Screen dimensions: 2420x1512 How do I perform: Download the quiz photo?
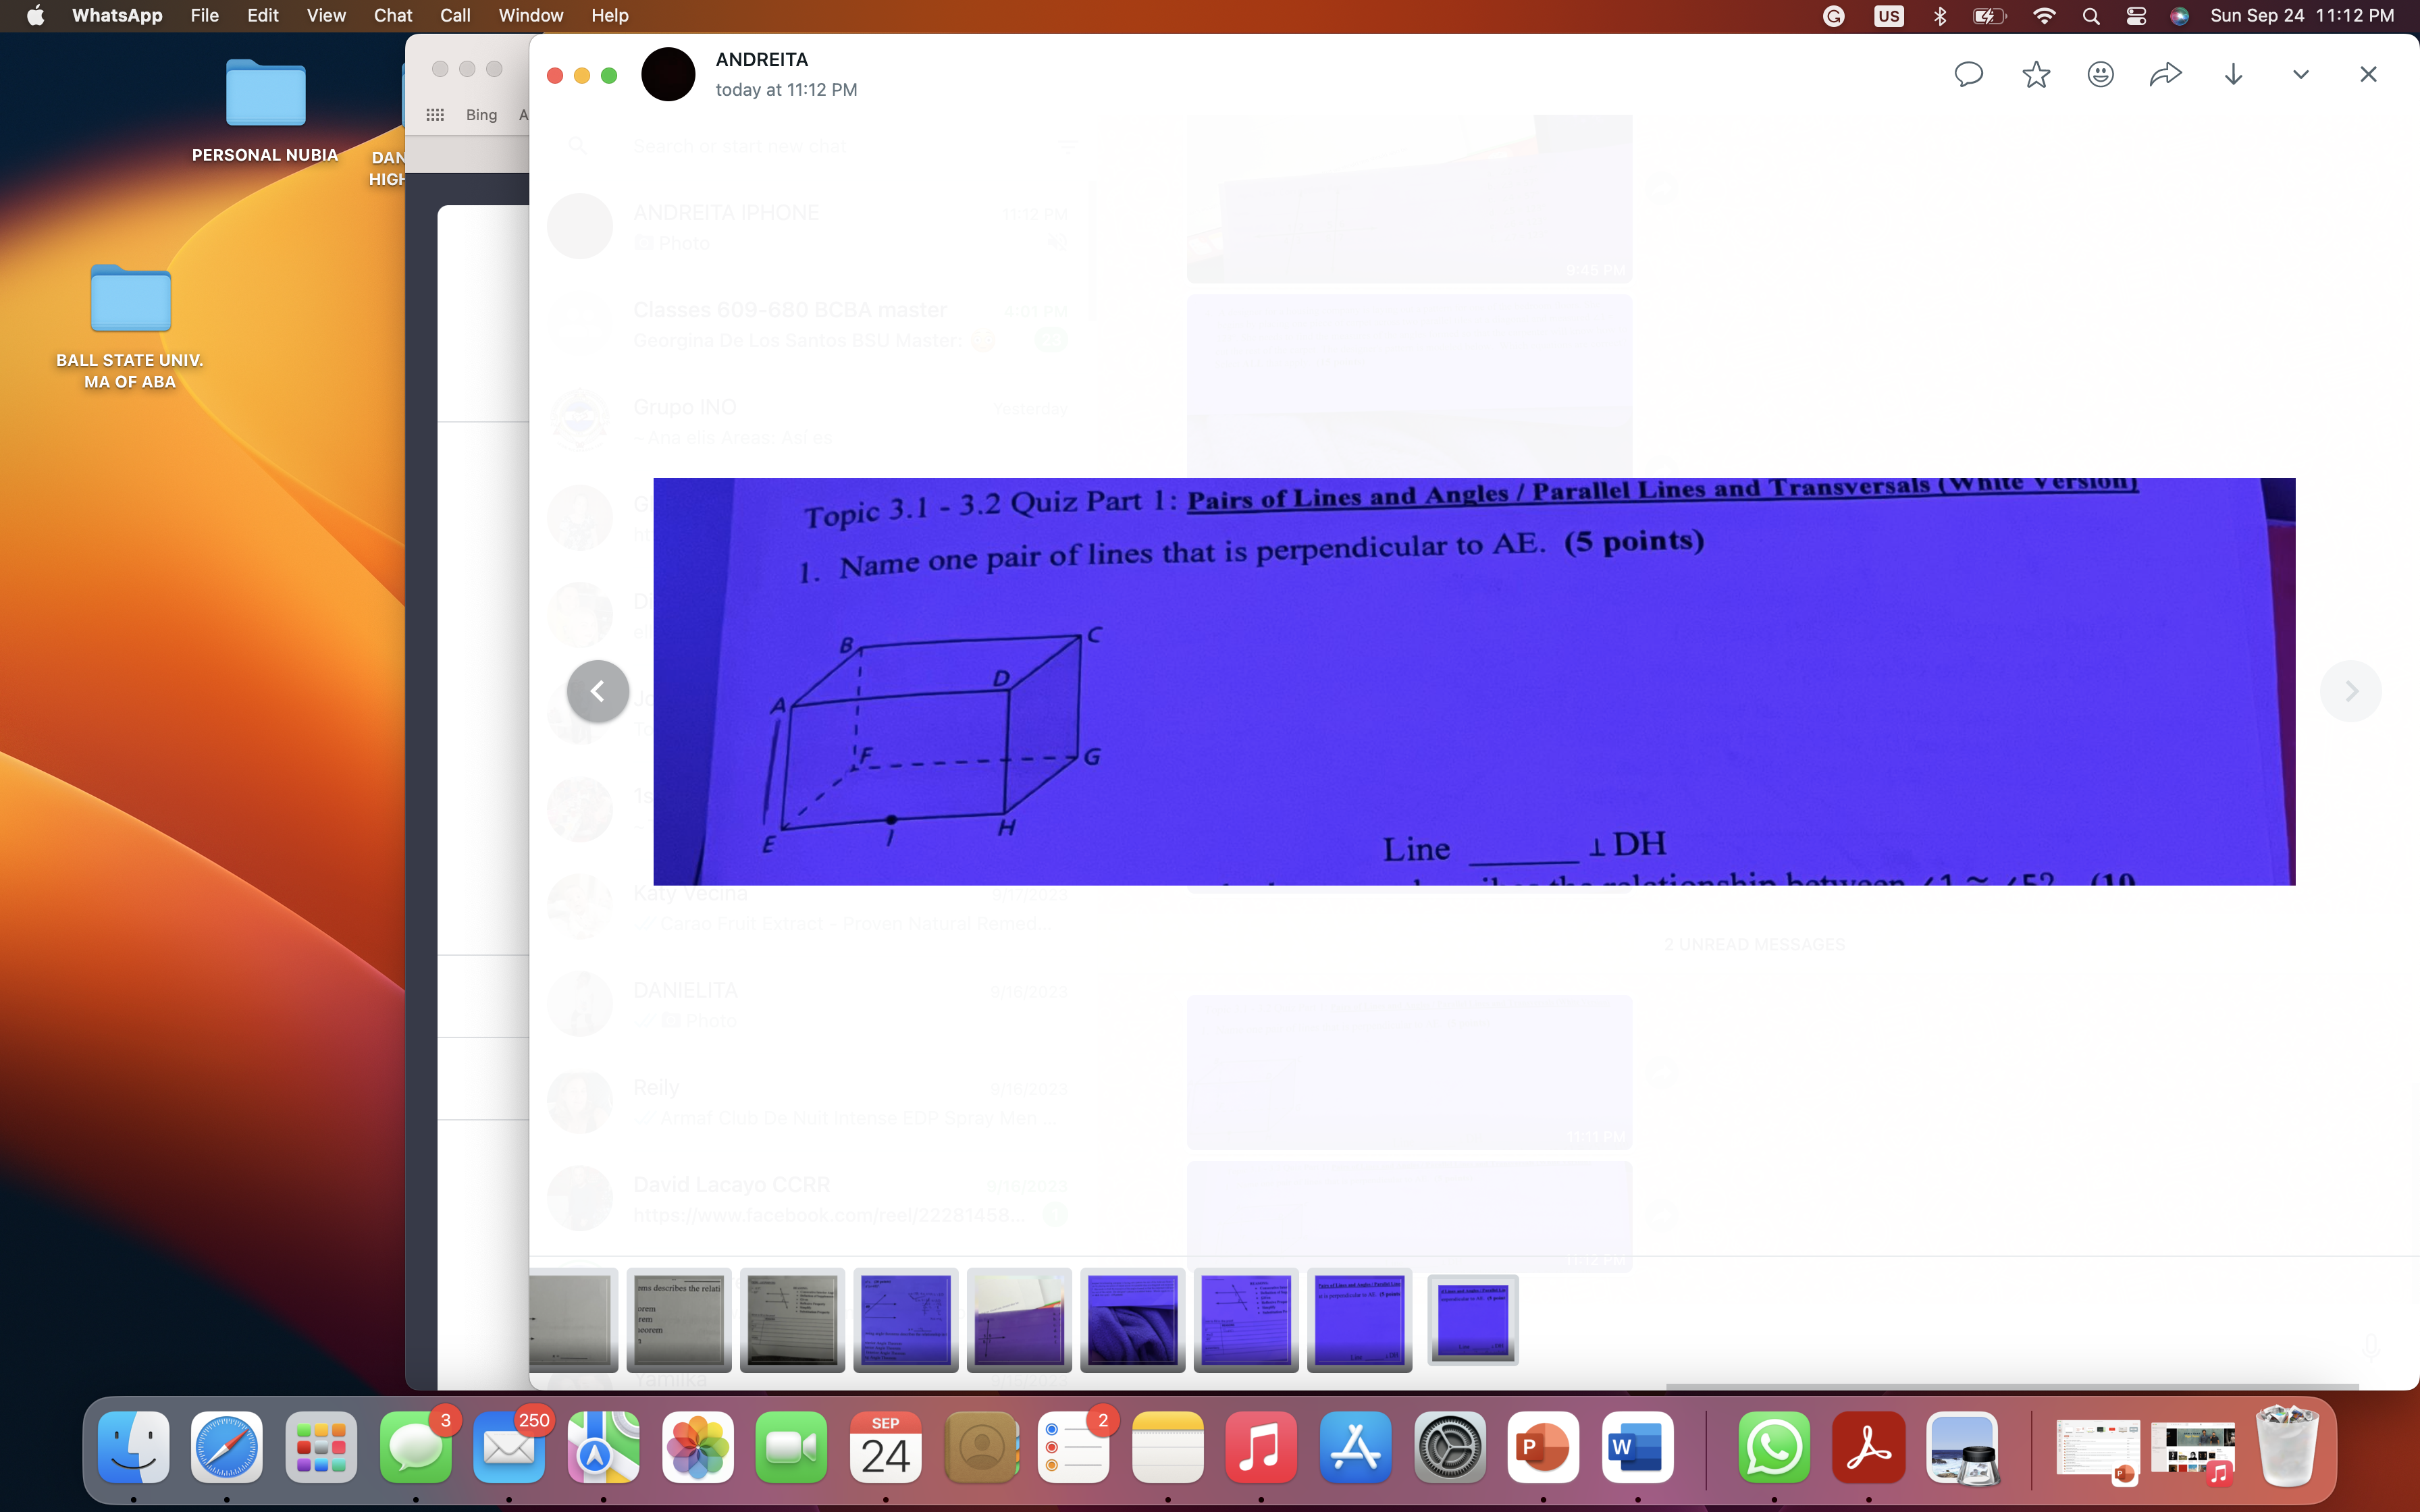[x=2232, y=73]
